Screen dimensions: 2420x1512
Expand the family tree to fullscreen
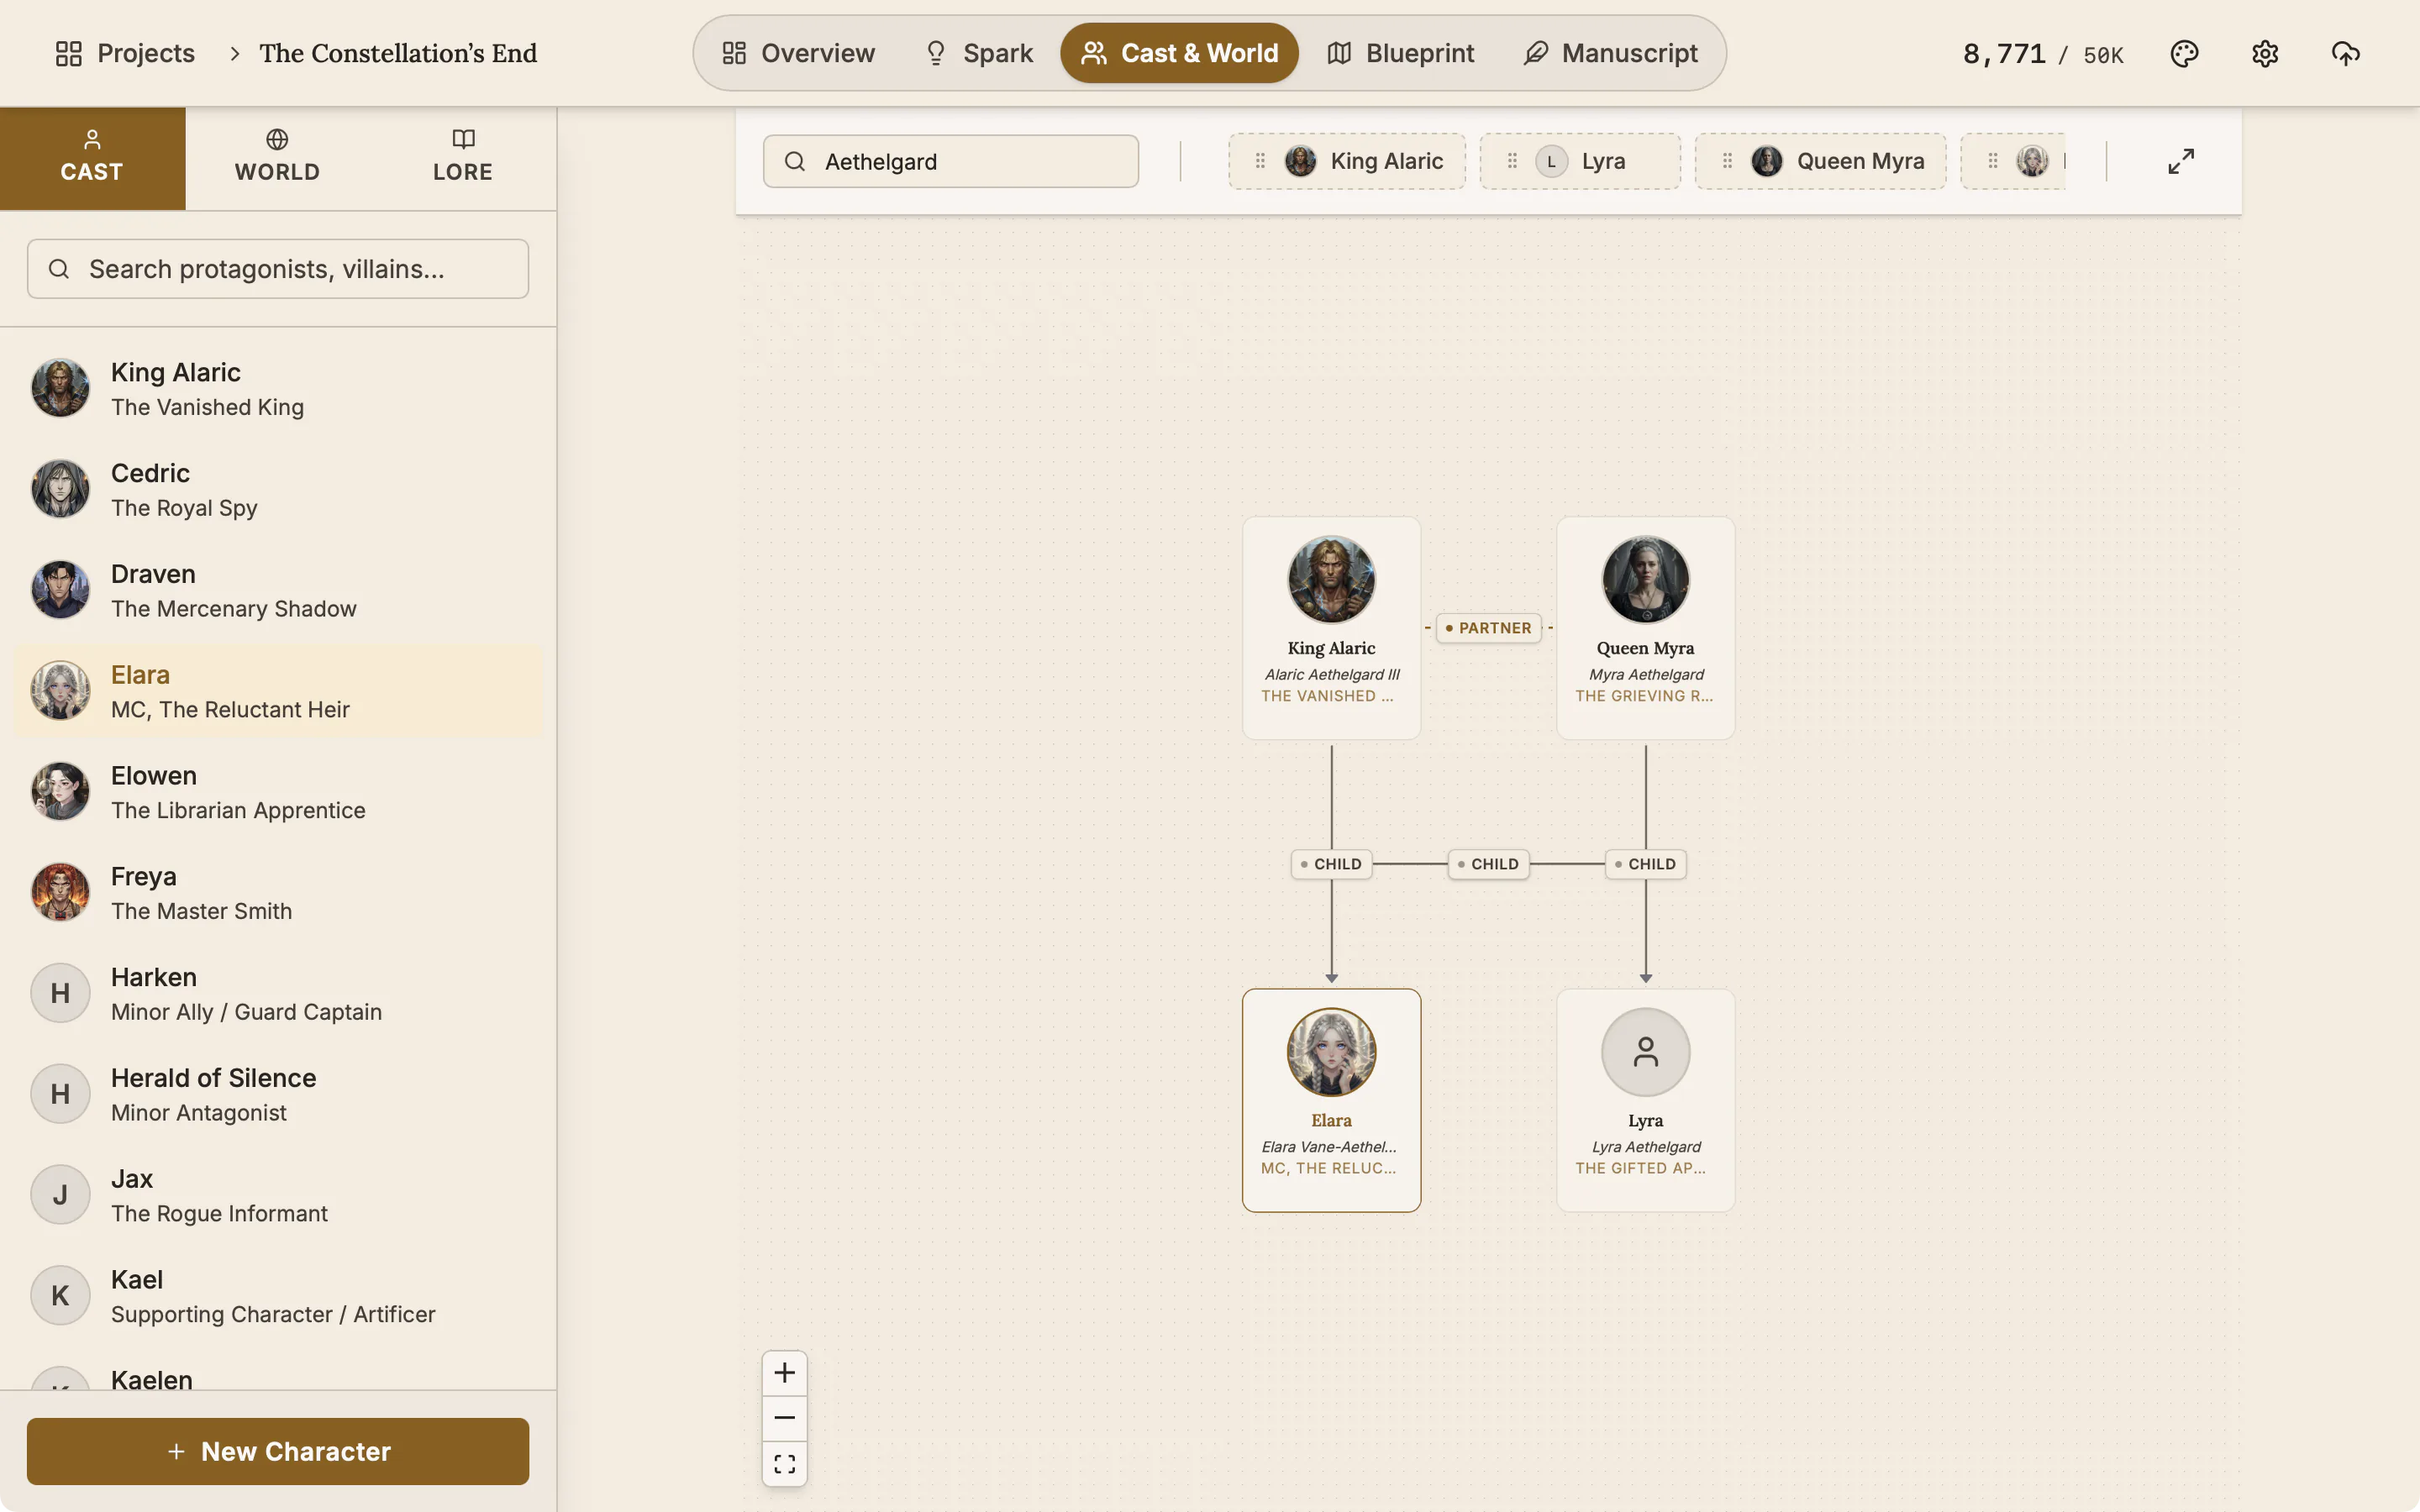[2181, 161]
